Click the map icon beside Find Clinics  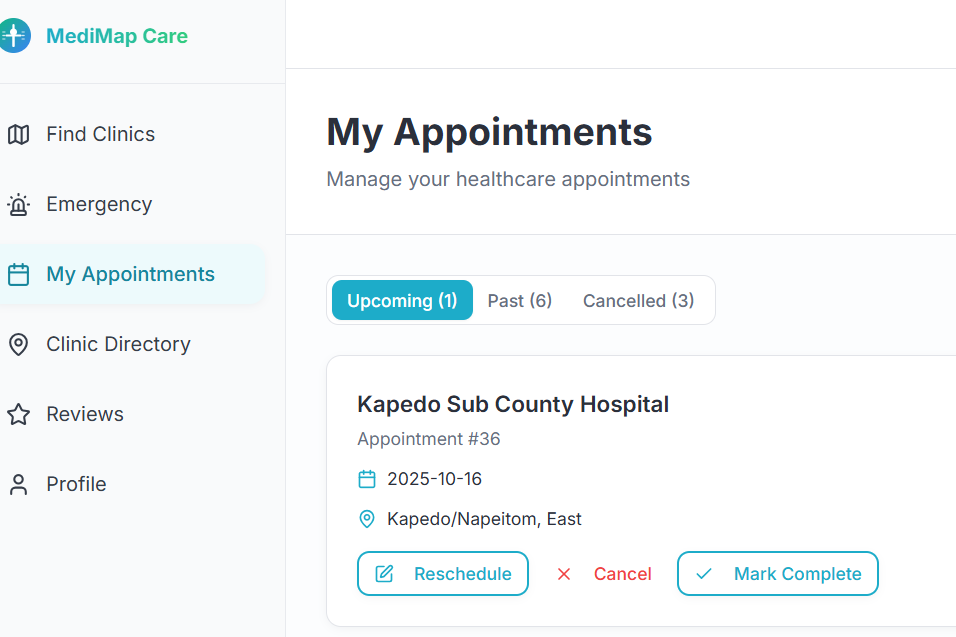coord(18,134)
